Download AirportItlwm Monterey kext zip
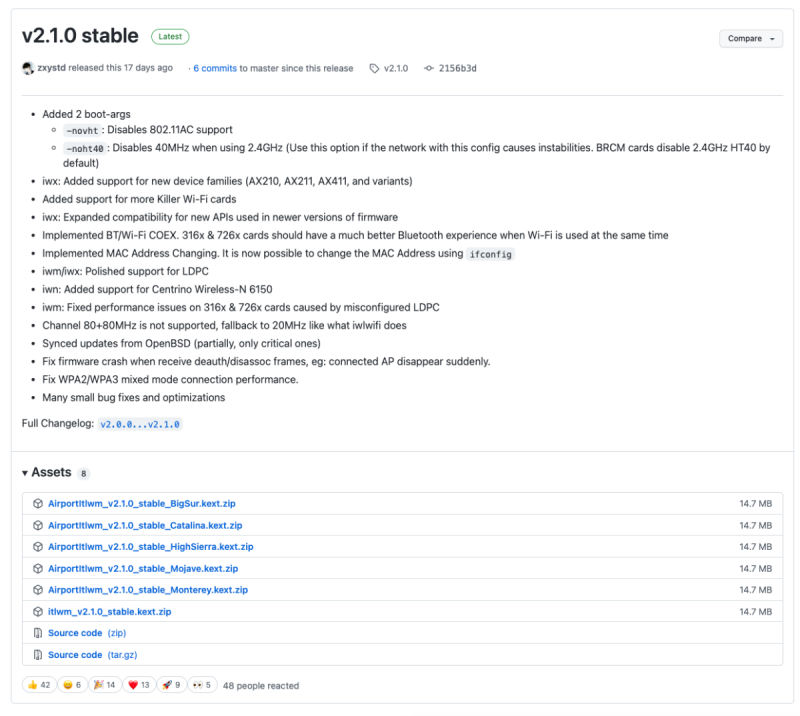 (x=147, y=590)
